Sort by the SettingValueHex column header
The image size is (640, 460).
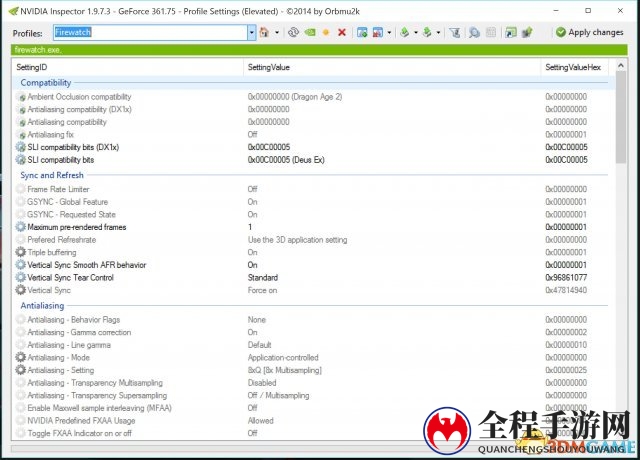pyautogui.click(x=573, y=67)
